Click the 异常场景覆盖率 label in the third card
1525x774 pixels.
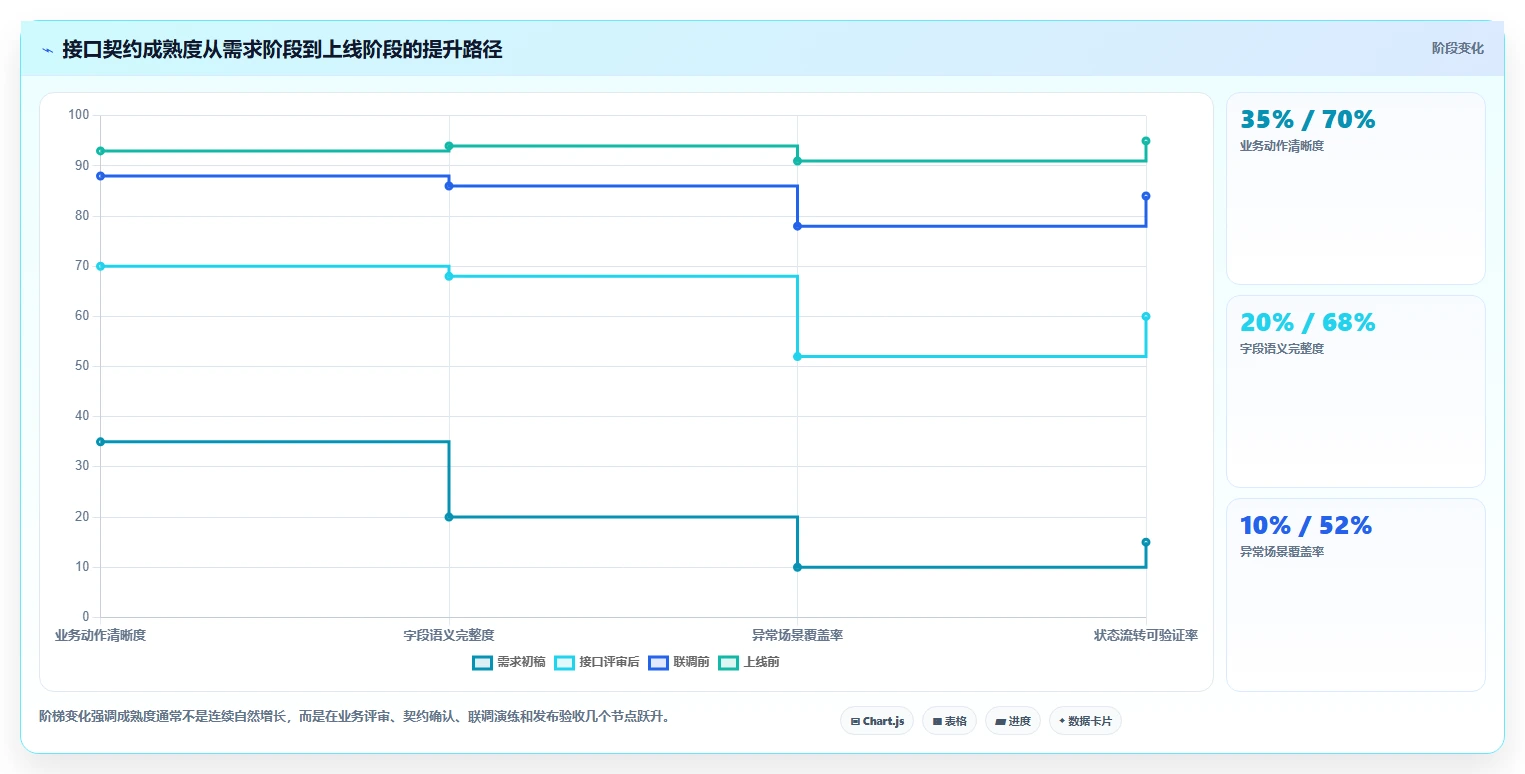coord(1282,552)
